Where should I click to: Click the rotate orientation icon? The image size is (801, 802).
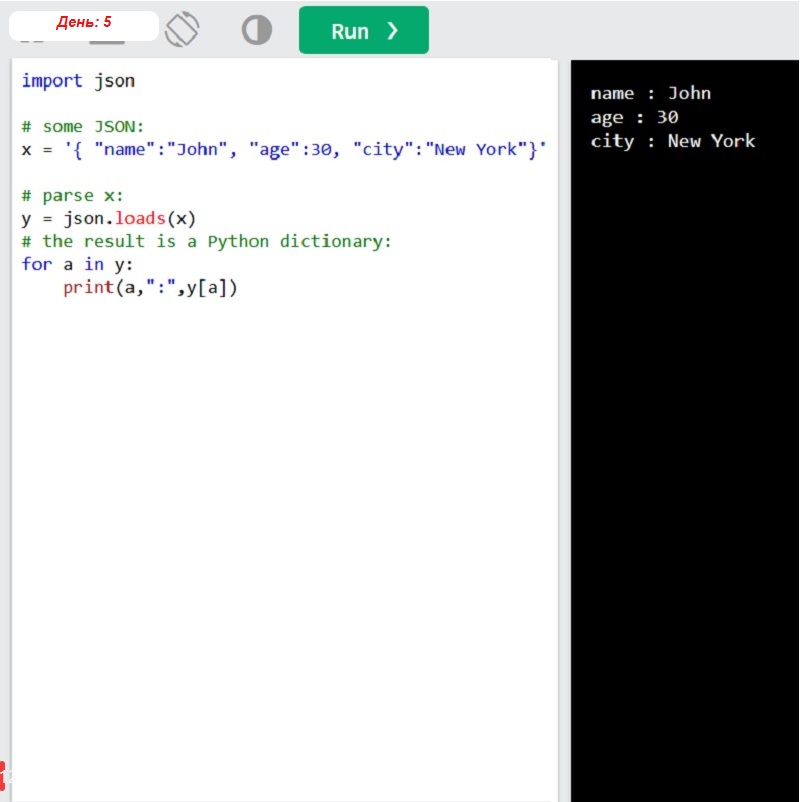182,30
